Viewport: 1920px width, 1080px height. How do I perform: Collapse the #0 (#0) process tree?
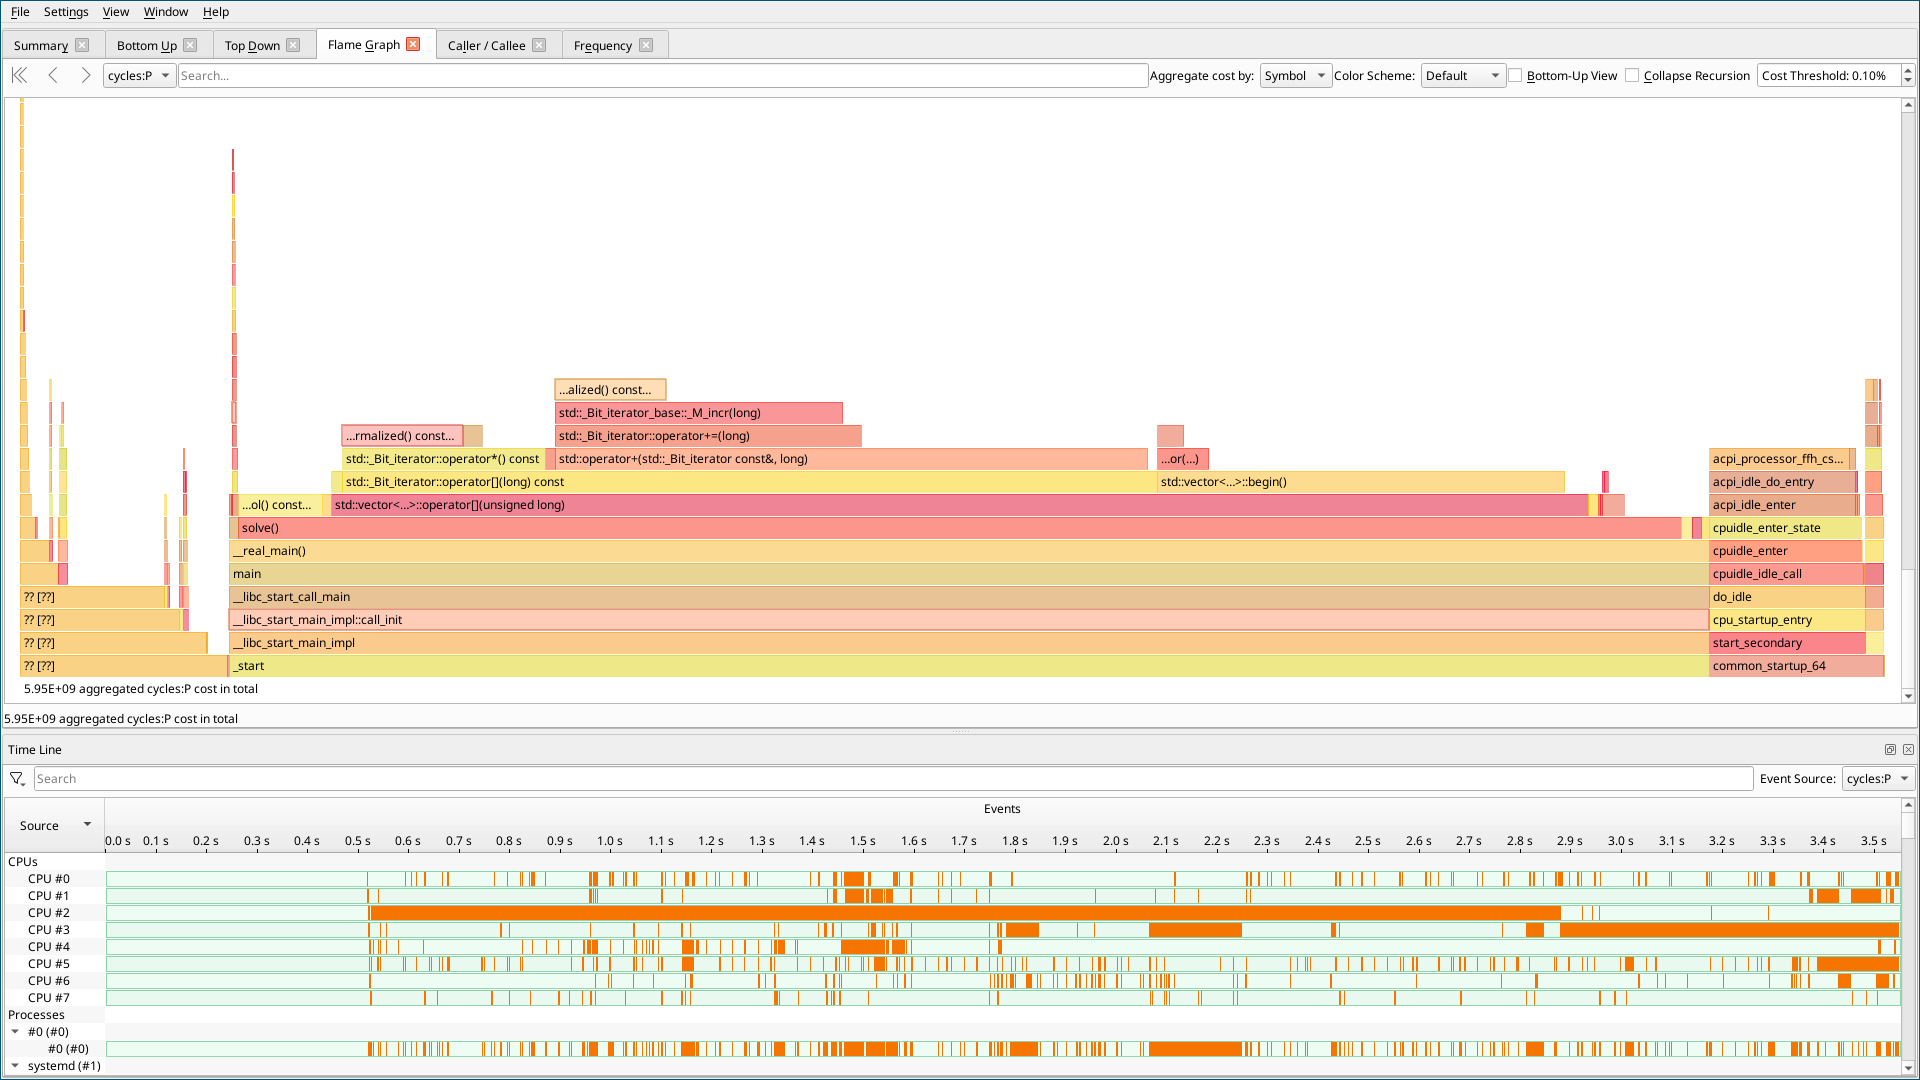[x=15, y=1031]
